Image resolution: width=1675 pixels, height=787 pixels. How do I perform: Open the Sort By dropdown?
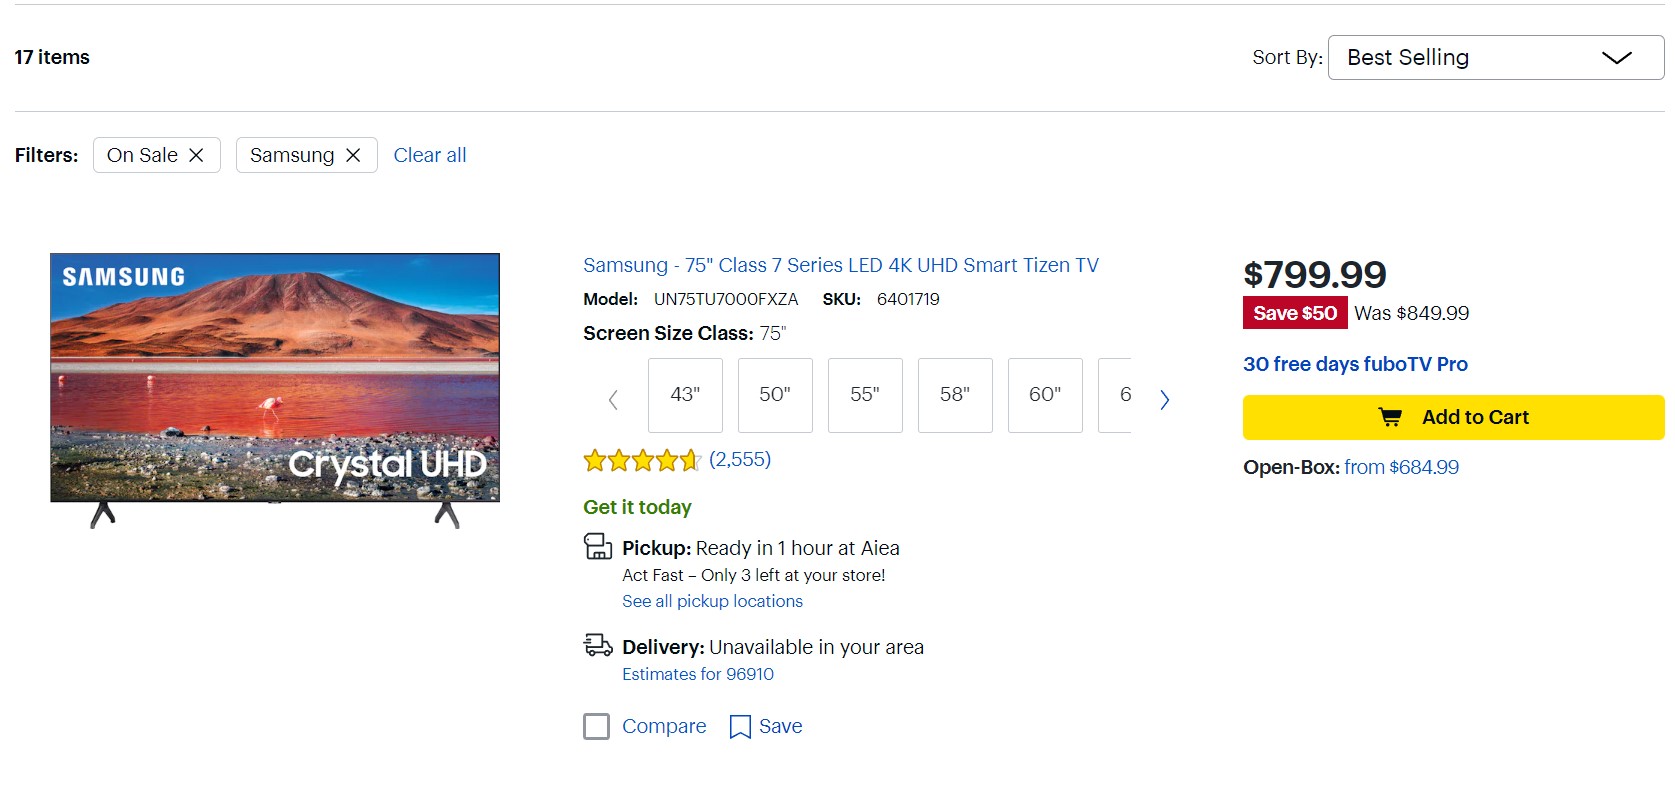[x=1495, y=58]
